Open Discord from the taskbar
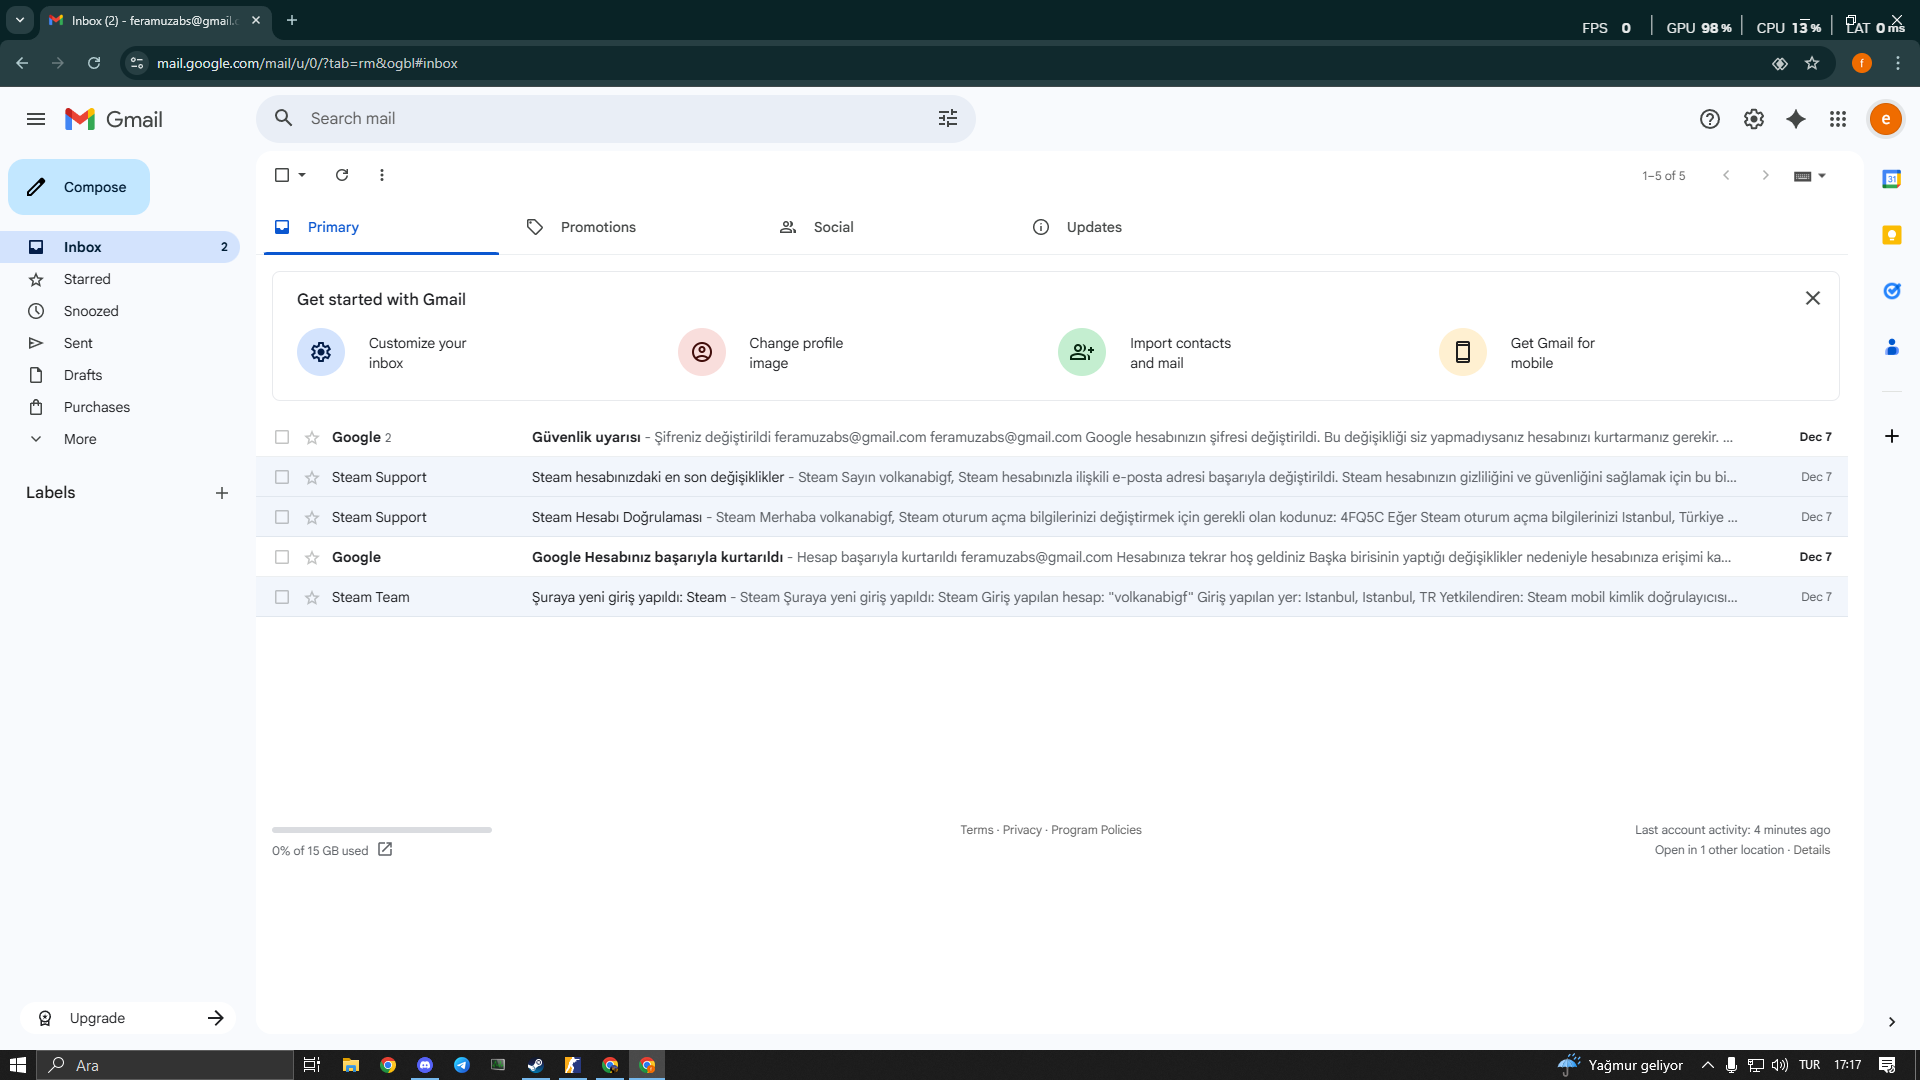This screenshot has height=1080, width=1920. [425, 1065]
